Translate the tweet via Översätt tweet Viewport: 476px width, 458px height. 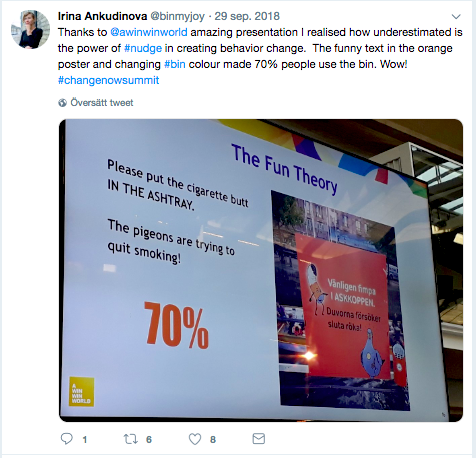click(102, 103)
